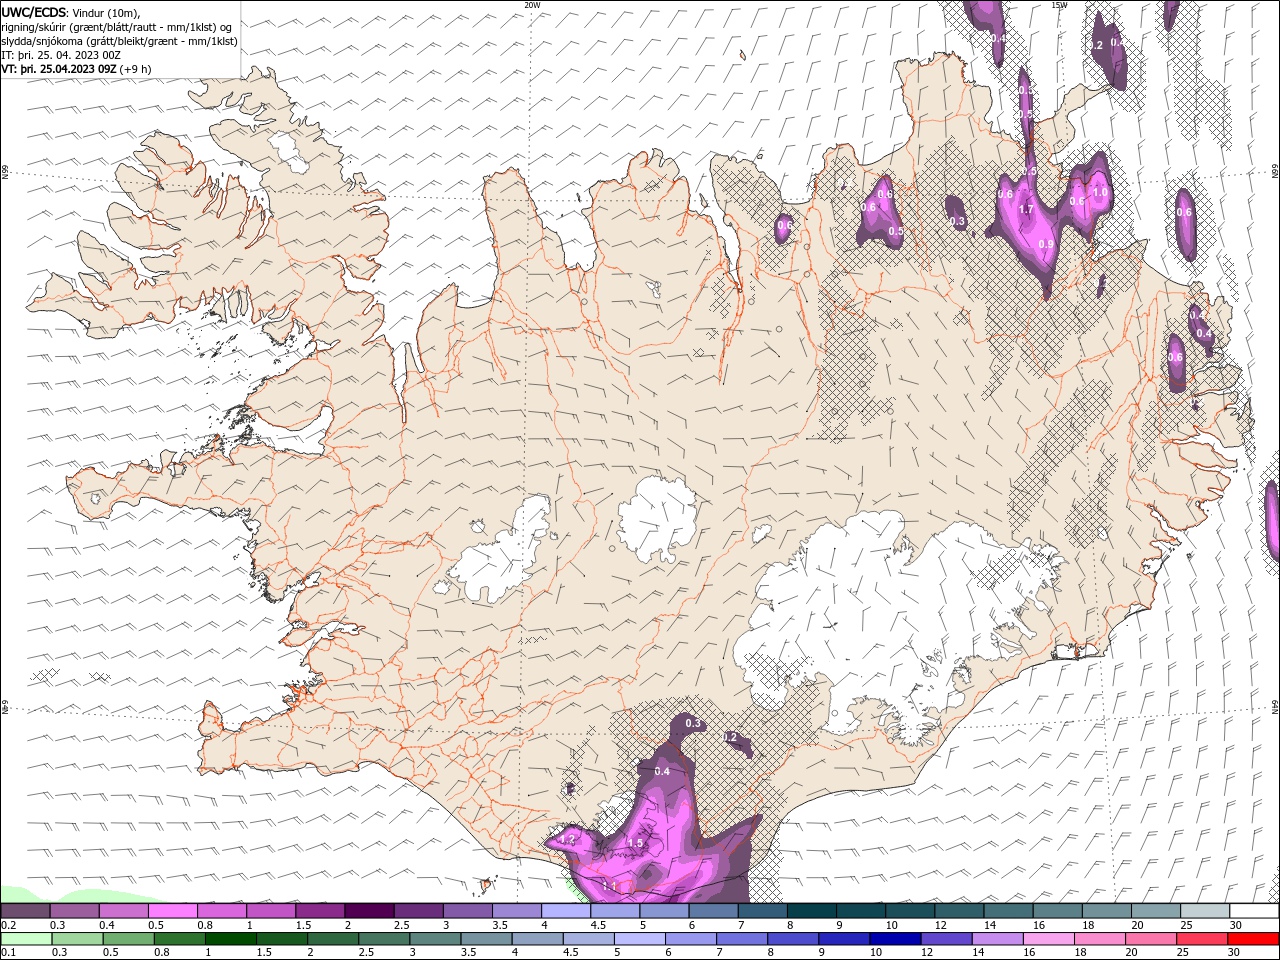This screenshot has height=960, width=1280.
Task: Click the 1.5 value in the southern snow area
Action: point(635,843)
